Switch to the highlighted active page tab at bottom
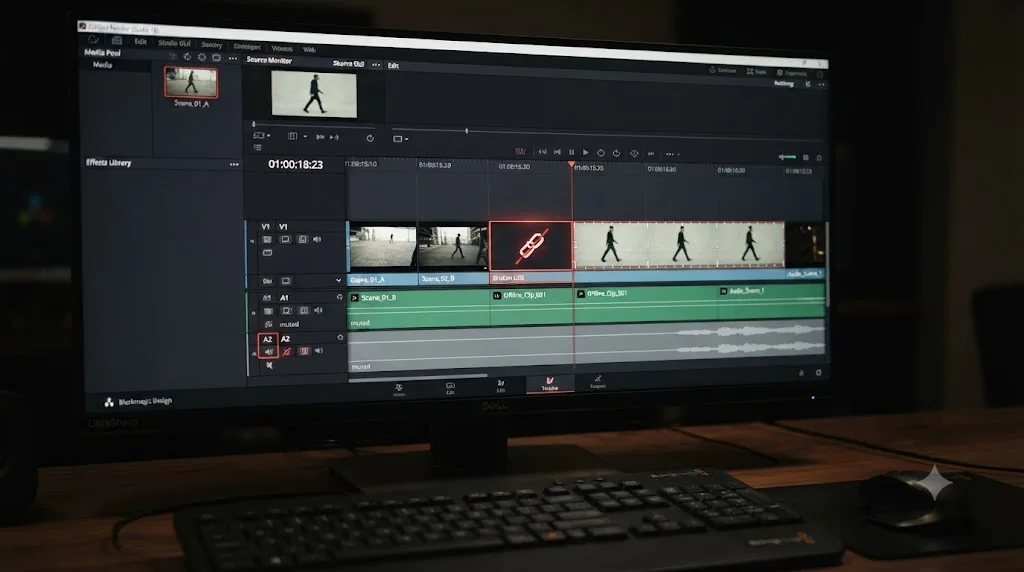The image size is (1024, 572). point(550,384)
